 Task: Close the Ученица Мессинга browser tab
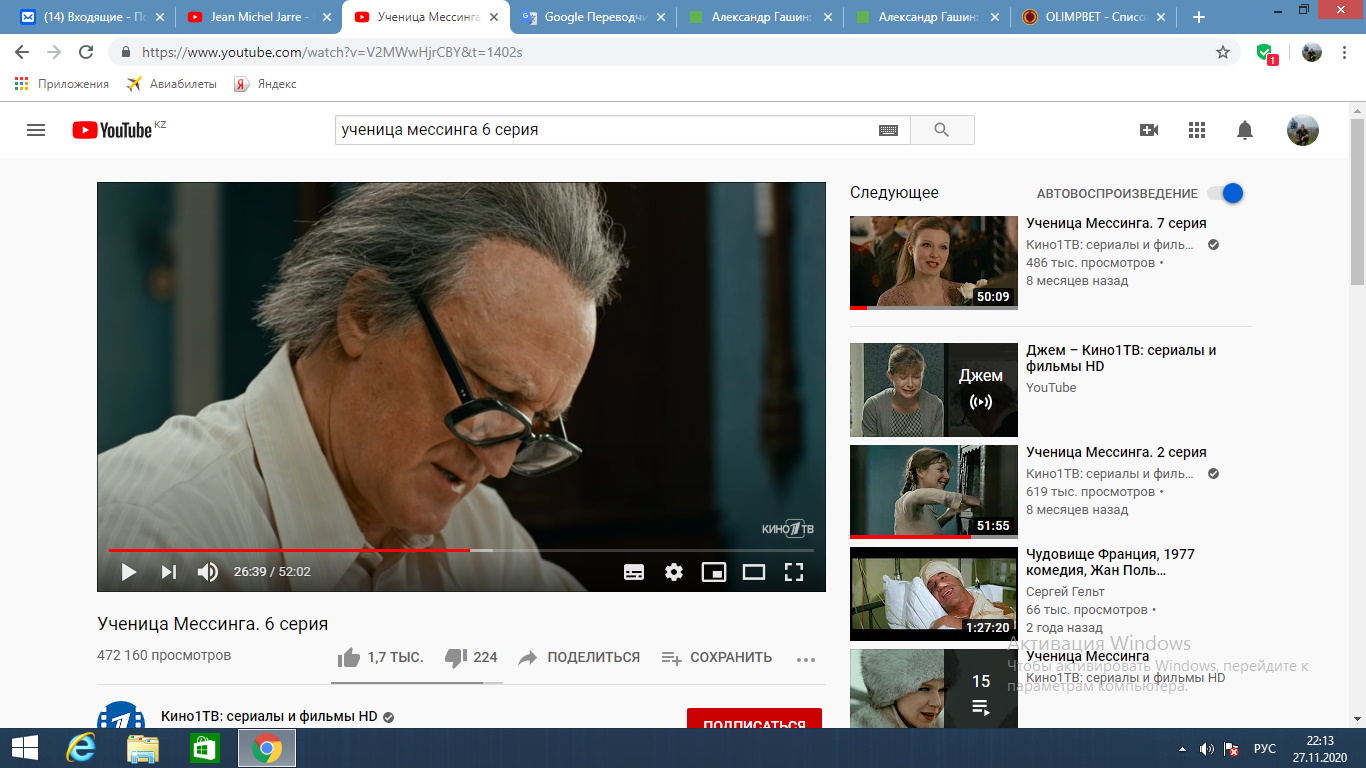[x=492, y=17]
